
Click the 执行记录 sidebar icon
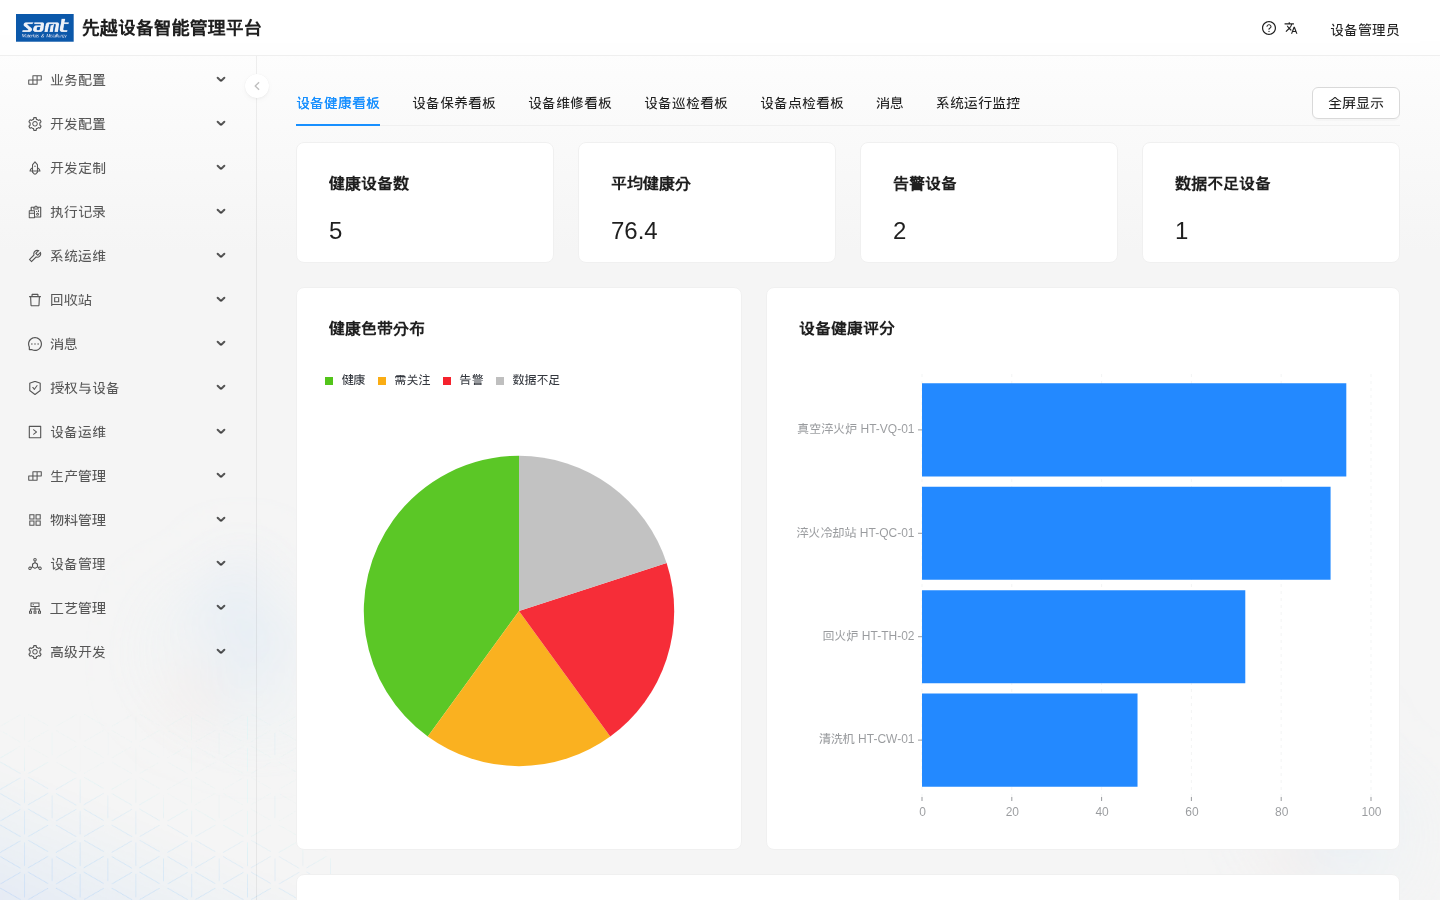click(x=35, y=212)
